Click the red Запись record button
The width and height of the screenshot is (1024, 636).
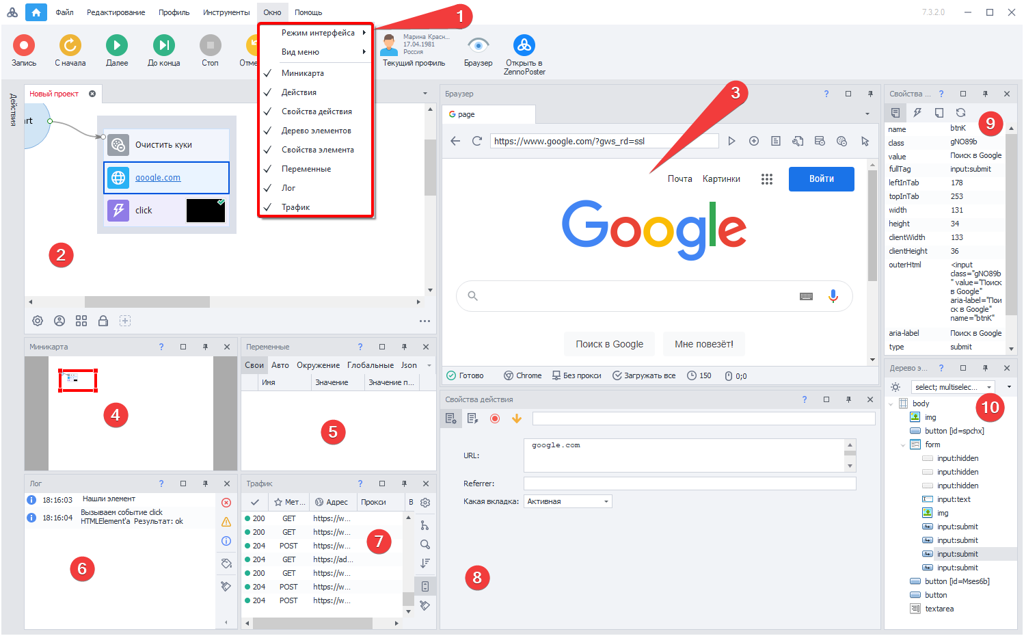pos(23,44)
